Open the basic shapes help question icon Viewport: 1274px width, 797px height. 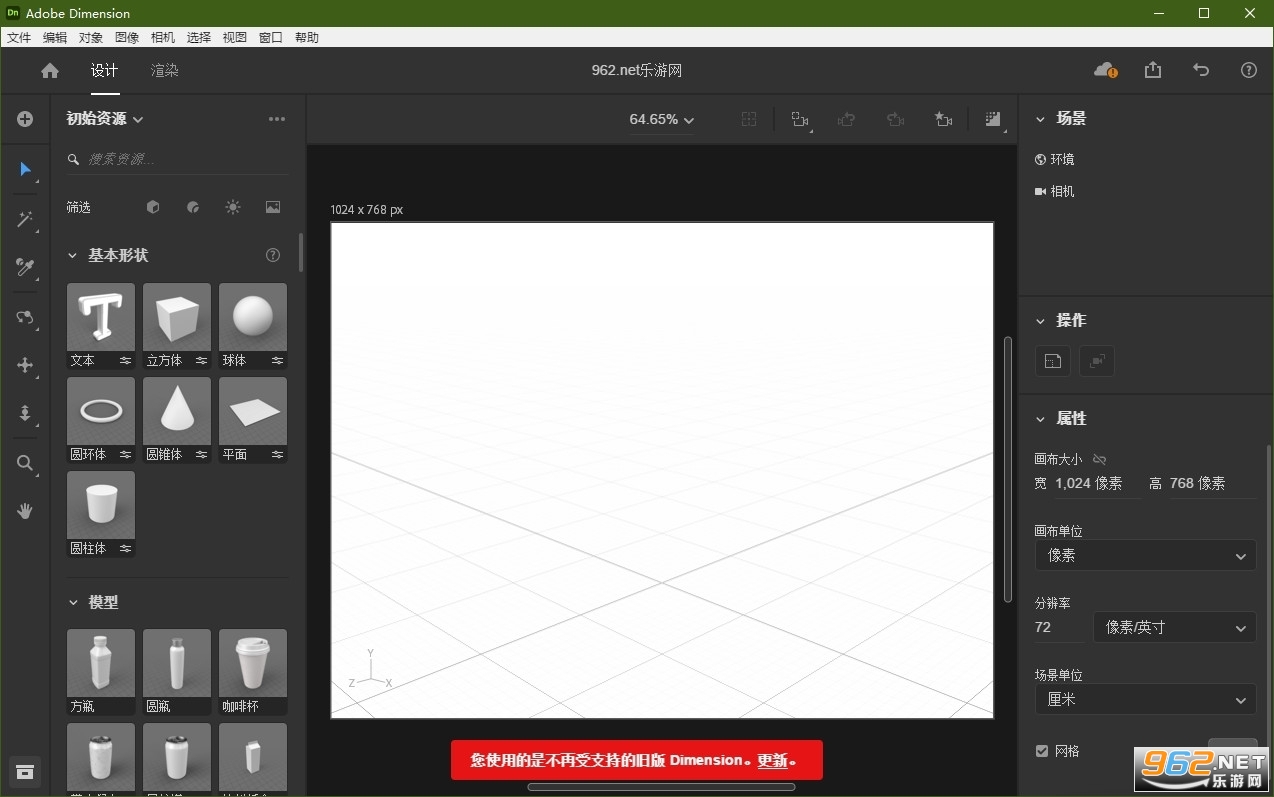pyautogui.click(x=273, y=255)
